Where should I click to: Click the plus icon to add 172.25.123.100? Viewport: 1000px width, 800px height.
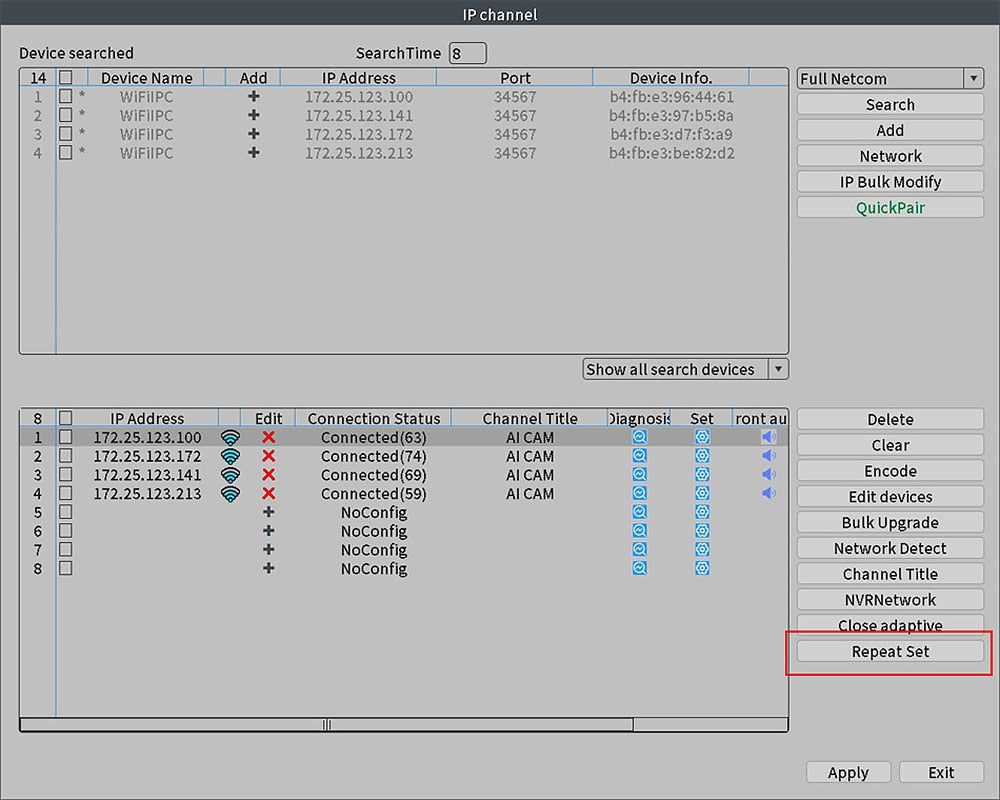pos(254,97)
